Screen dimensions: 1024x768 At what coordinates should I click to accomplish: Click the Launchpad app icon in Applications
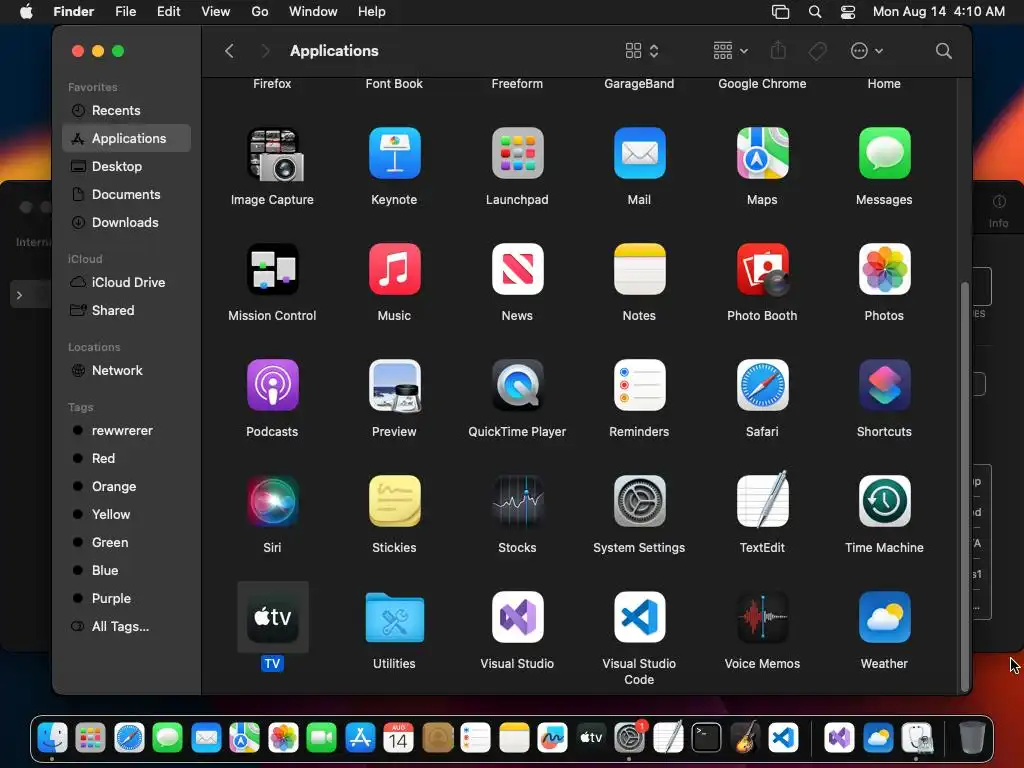[517, 153]
